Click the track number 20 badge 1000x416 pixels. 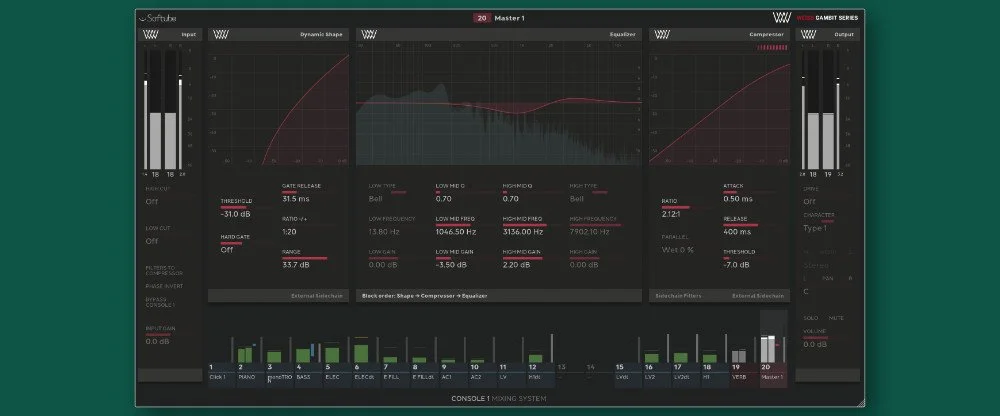482,18
